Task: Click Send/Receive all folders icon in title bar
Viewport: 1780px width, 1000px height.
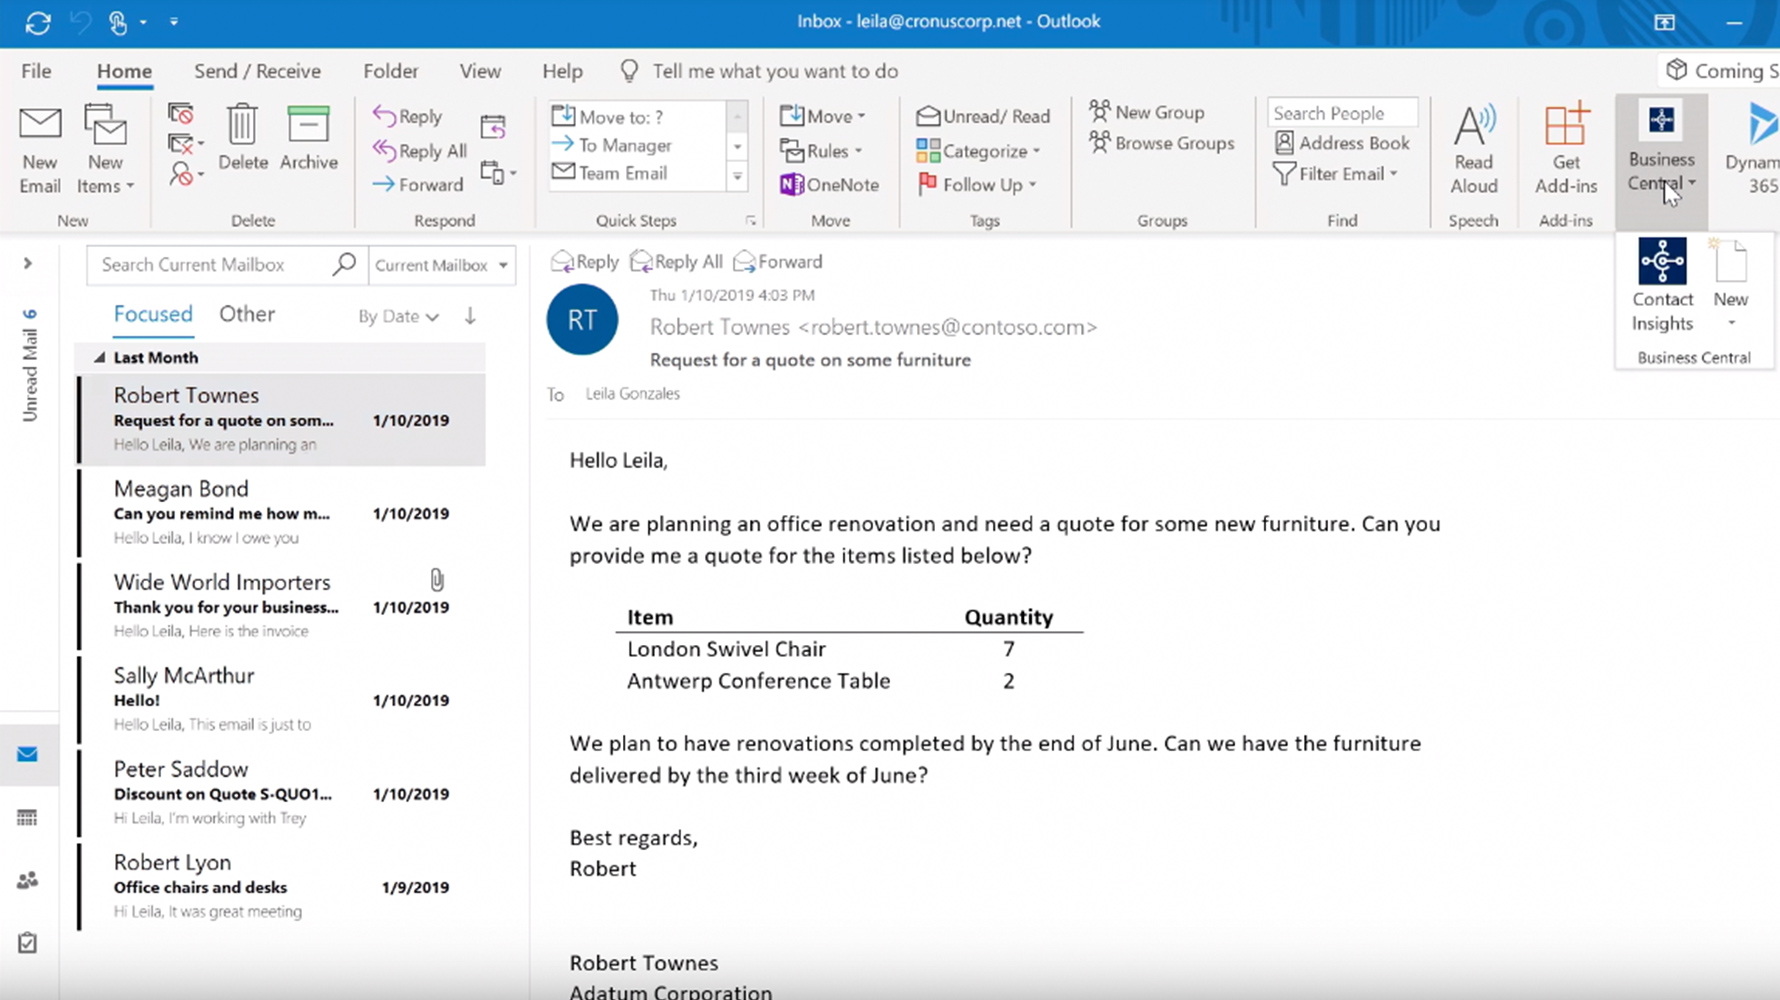Action: click(x=38, y=22)
